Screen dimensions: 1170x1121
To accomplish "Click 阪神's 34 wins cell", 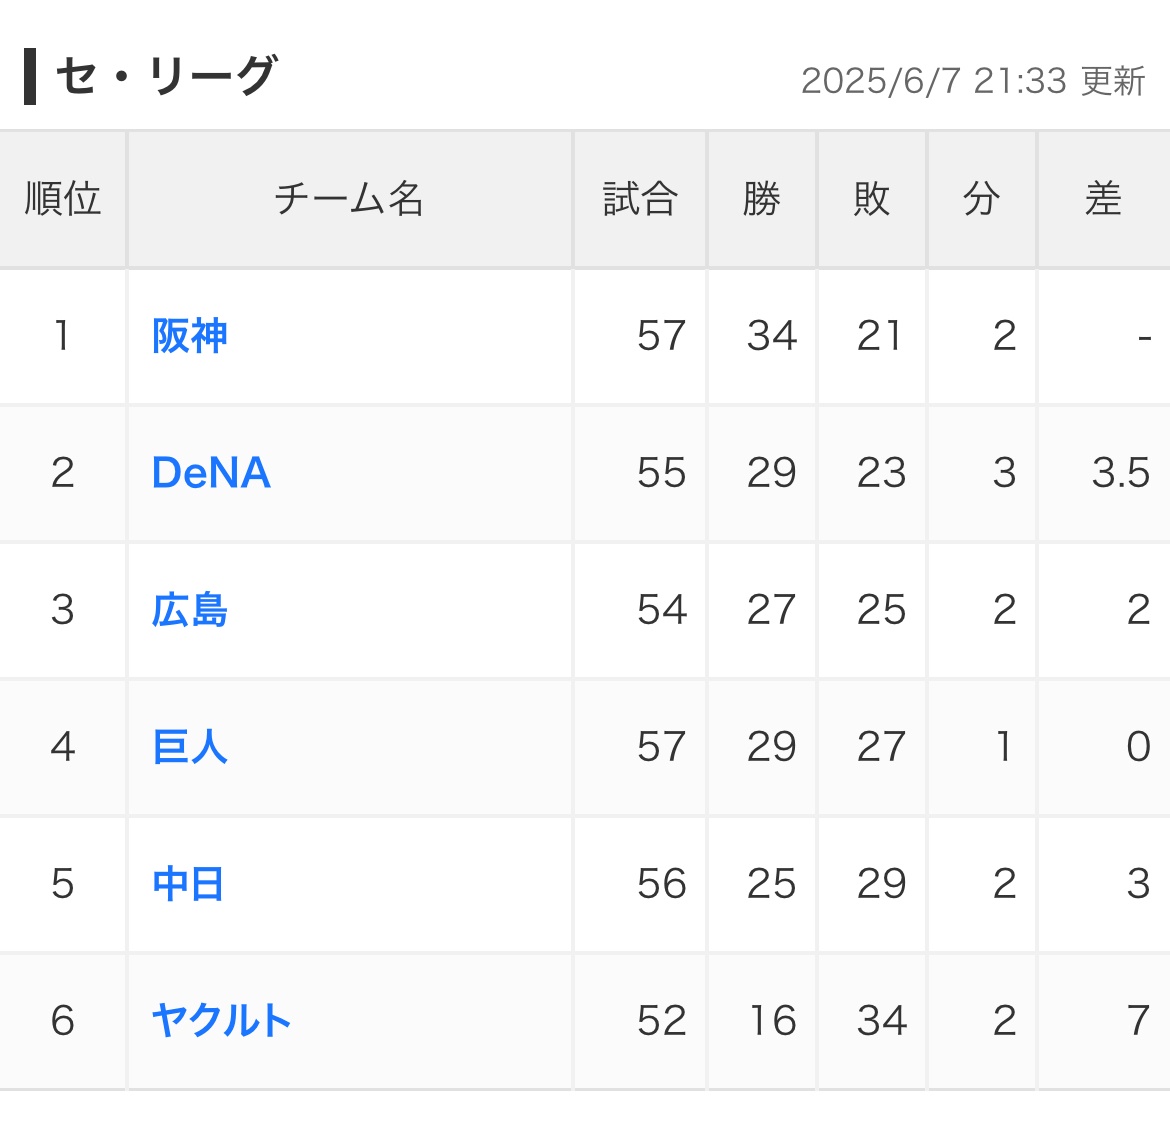I will pyautogui.click(x=761, y=336).
